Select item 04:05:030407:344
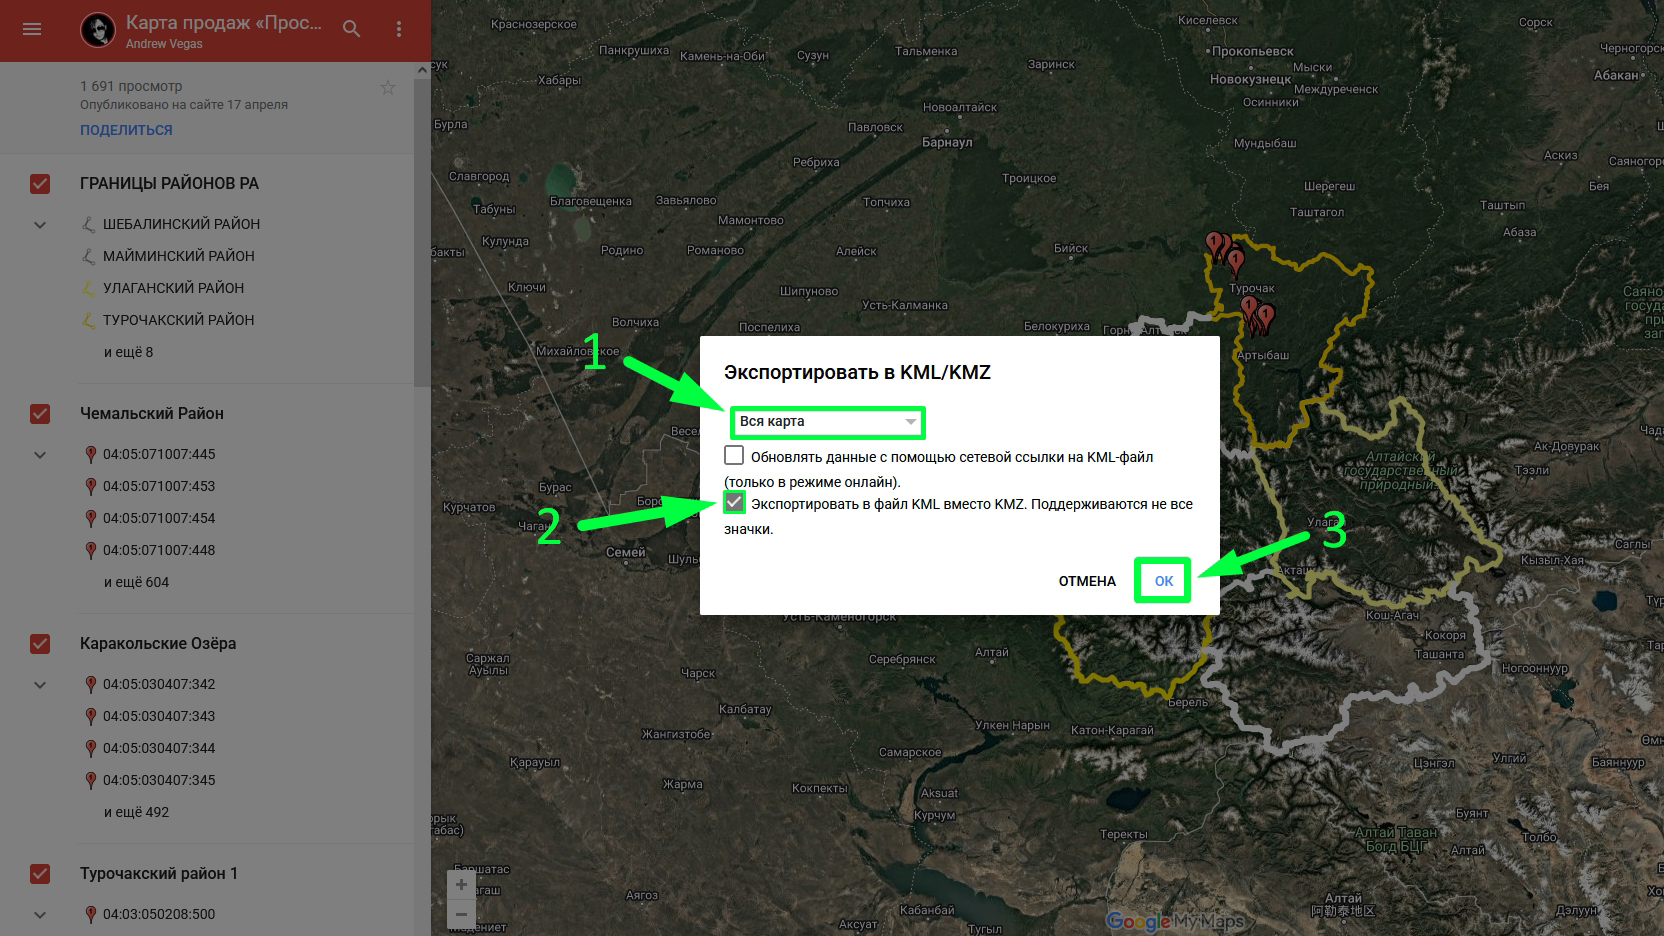 click(159, 748)
